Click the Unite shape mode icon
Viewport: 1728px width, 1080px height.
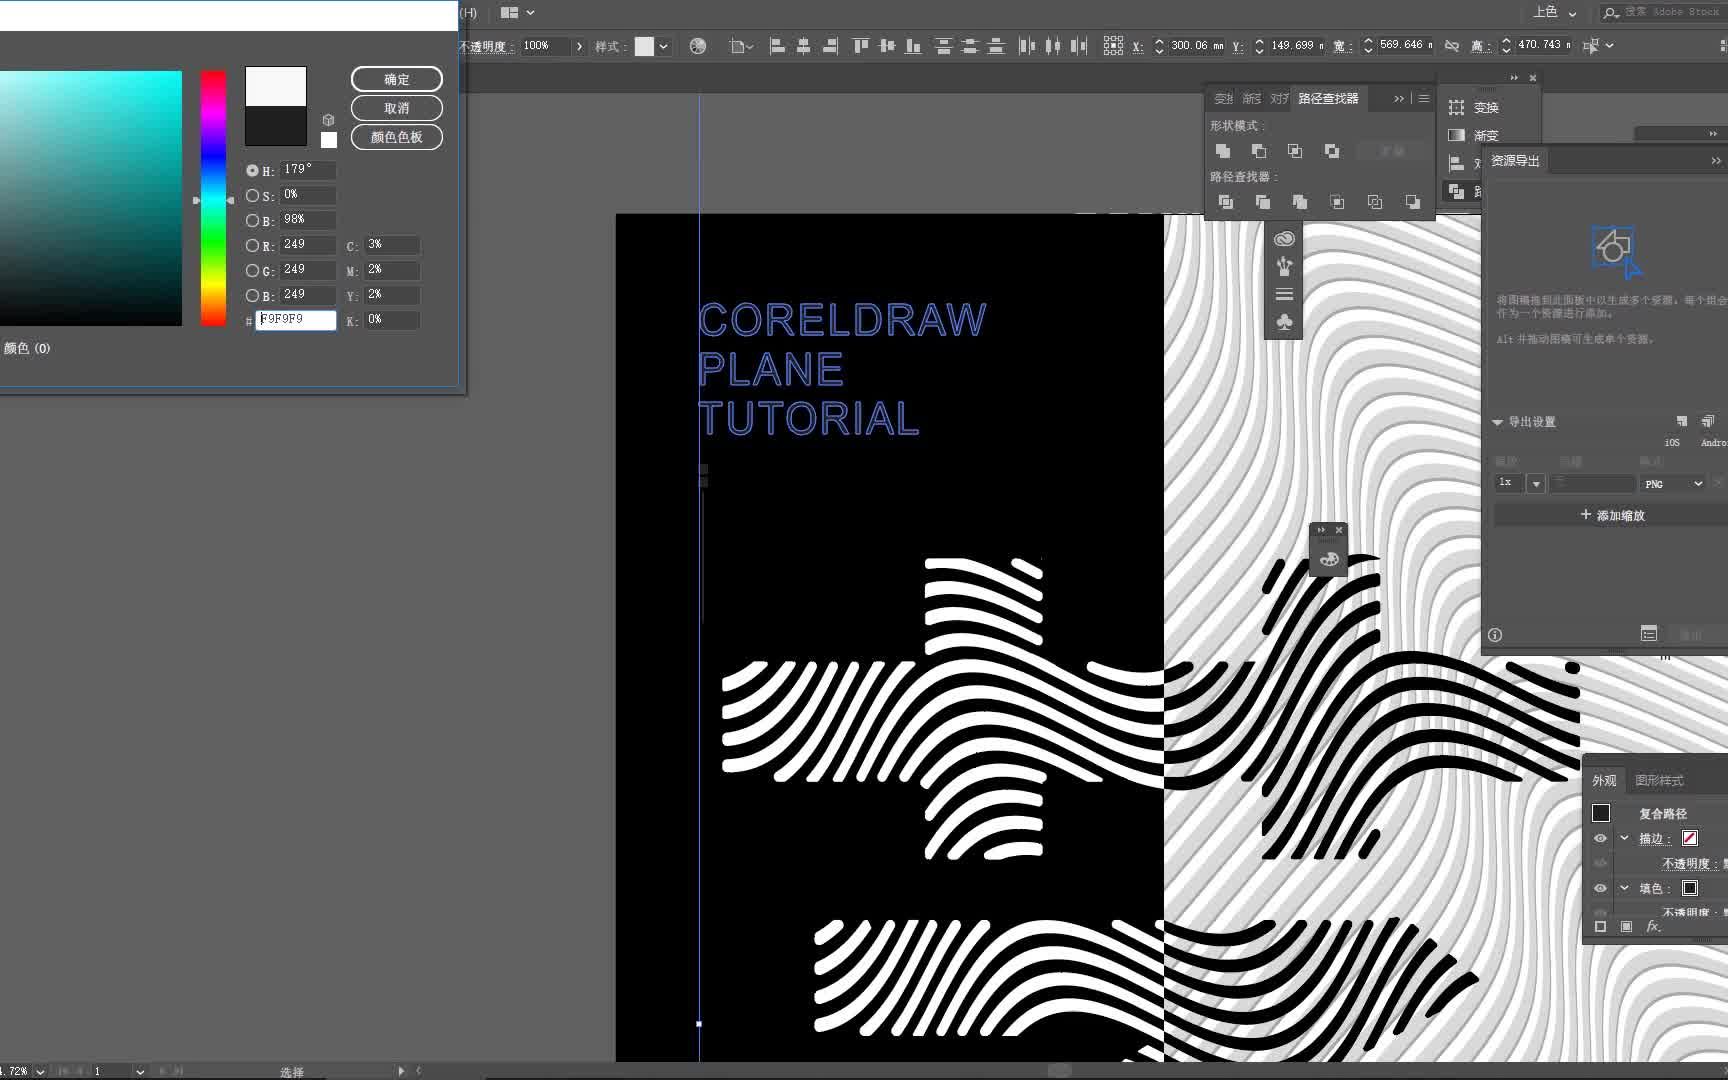click(x=1222, y=151)
